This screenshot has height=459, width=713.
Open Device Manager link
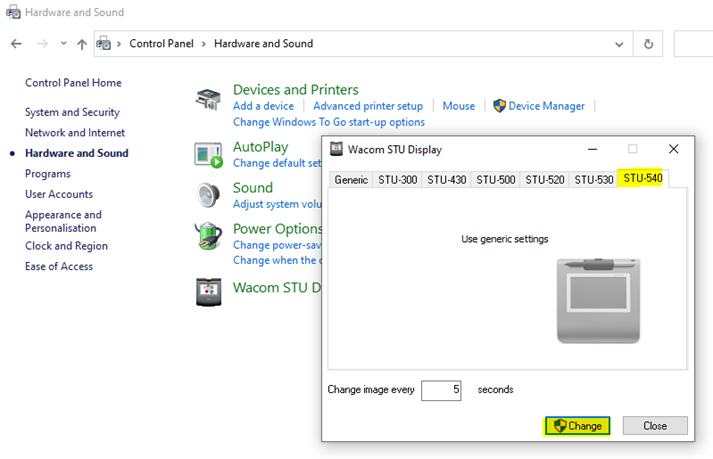tap(547, 106)
